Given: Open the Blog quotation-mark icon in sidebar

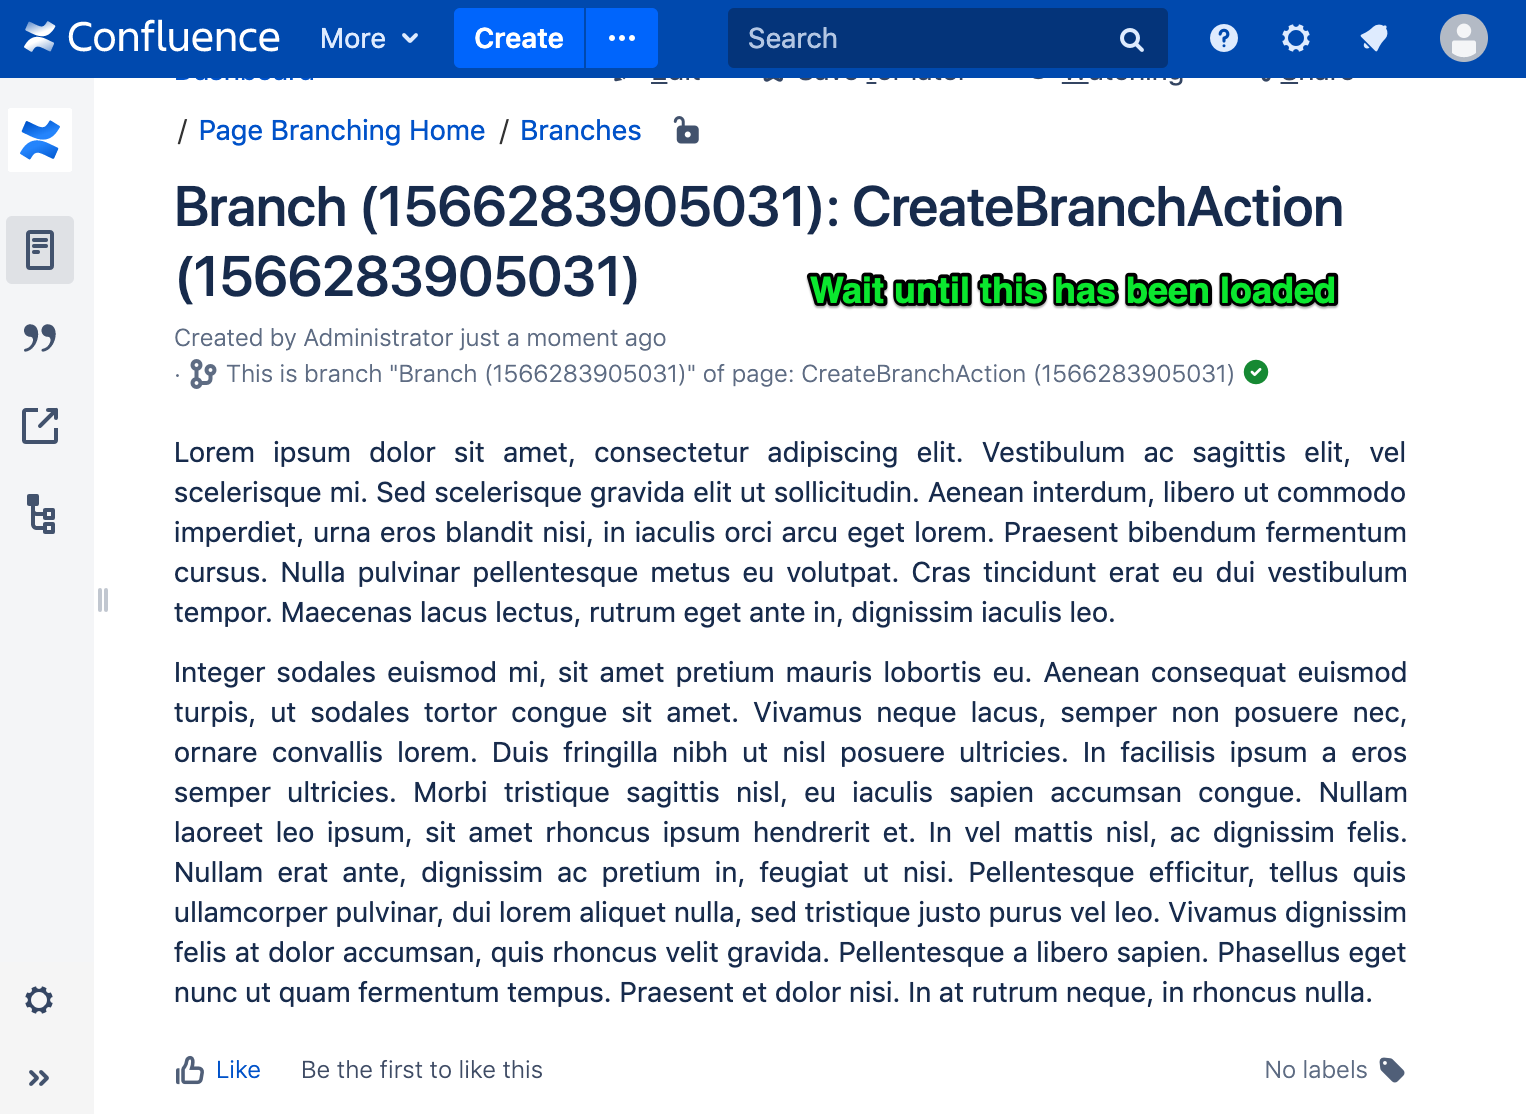Looking at the screenshot, I should 40,338.
